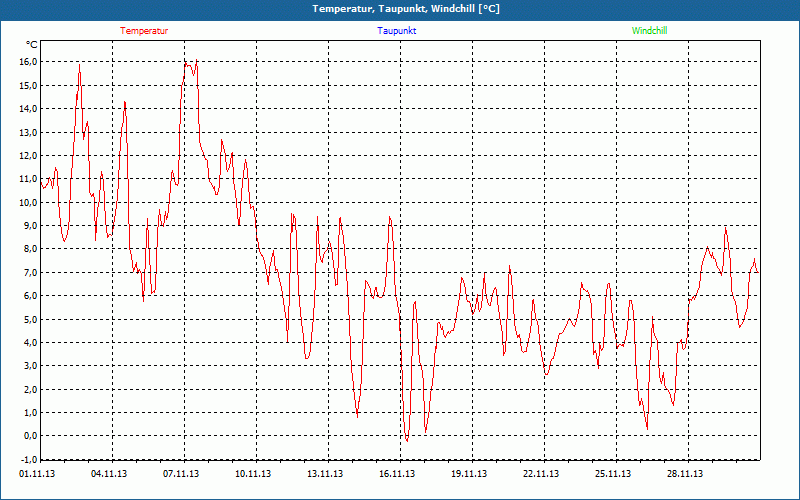Image resolution: width=800 pixels, height=500 pixels.
Task: Click the °C unit label
Action: pos(32,45)
